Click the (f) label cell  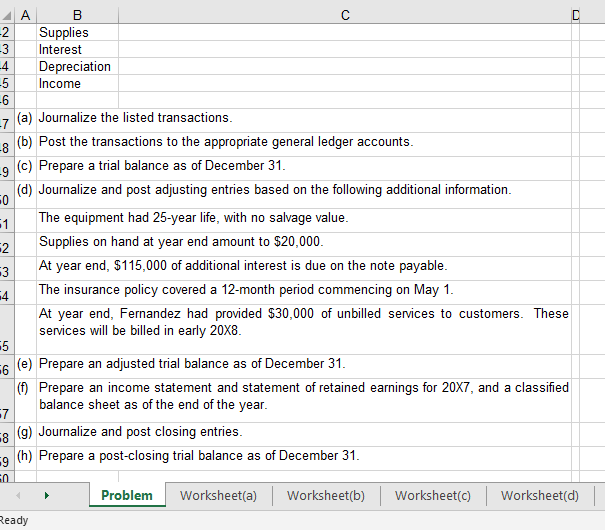point(25,400)
